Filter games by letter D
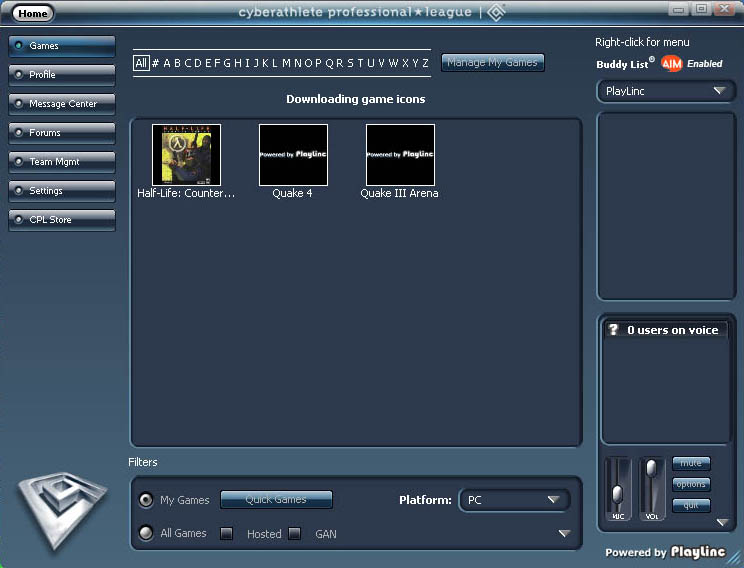The width and height of the screenshot is (744, 568). click(198, 63)
